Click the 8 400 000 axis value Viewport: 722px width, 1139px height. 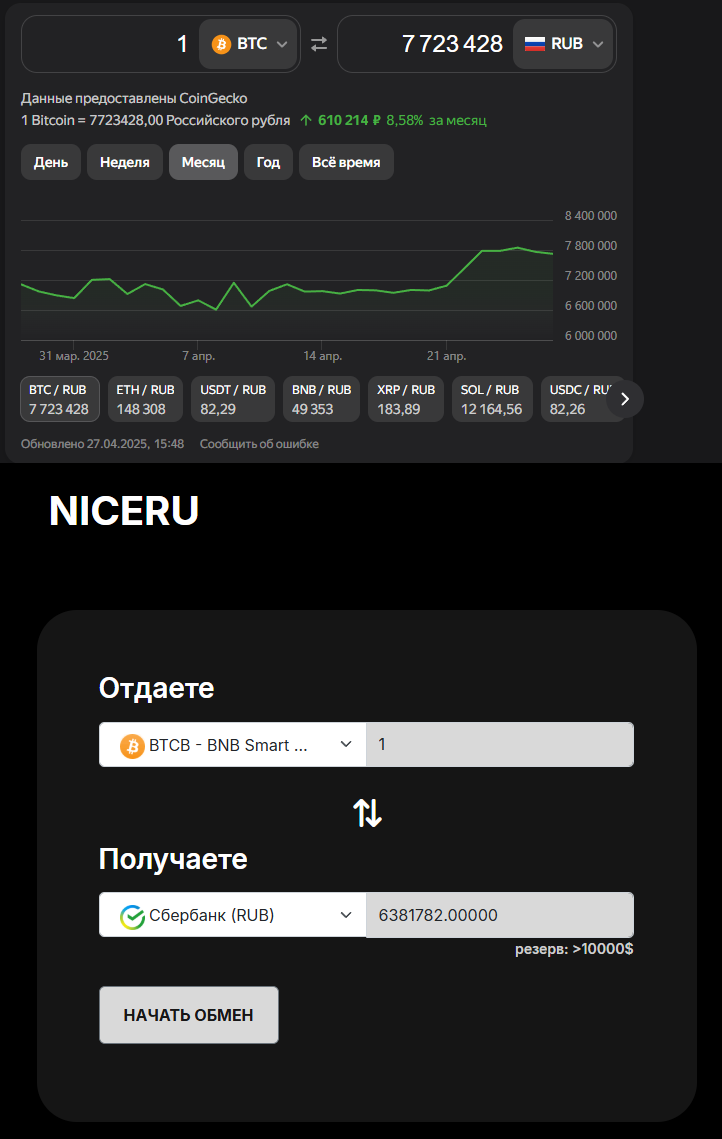point(591,216)
